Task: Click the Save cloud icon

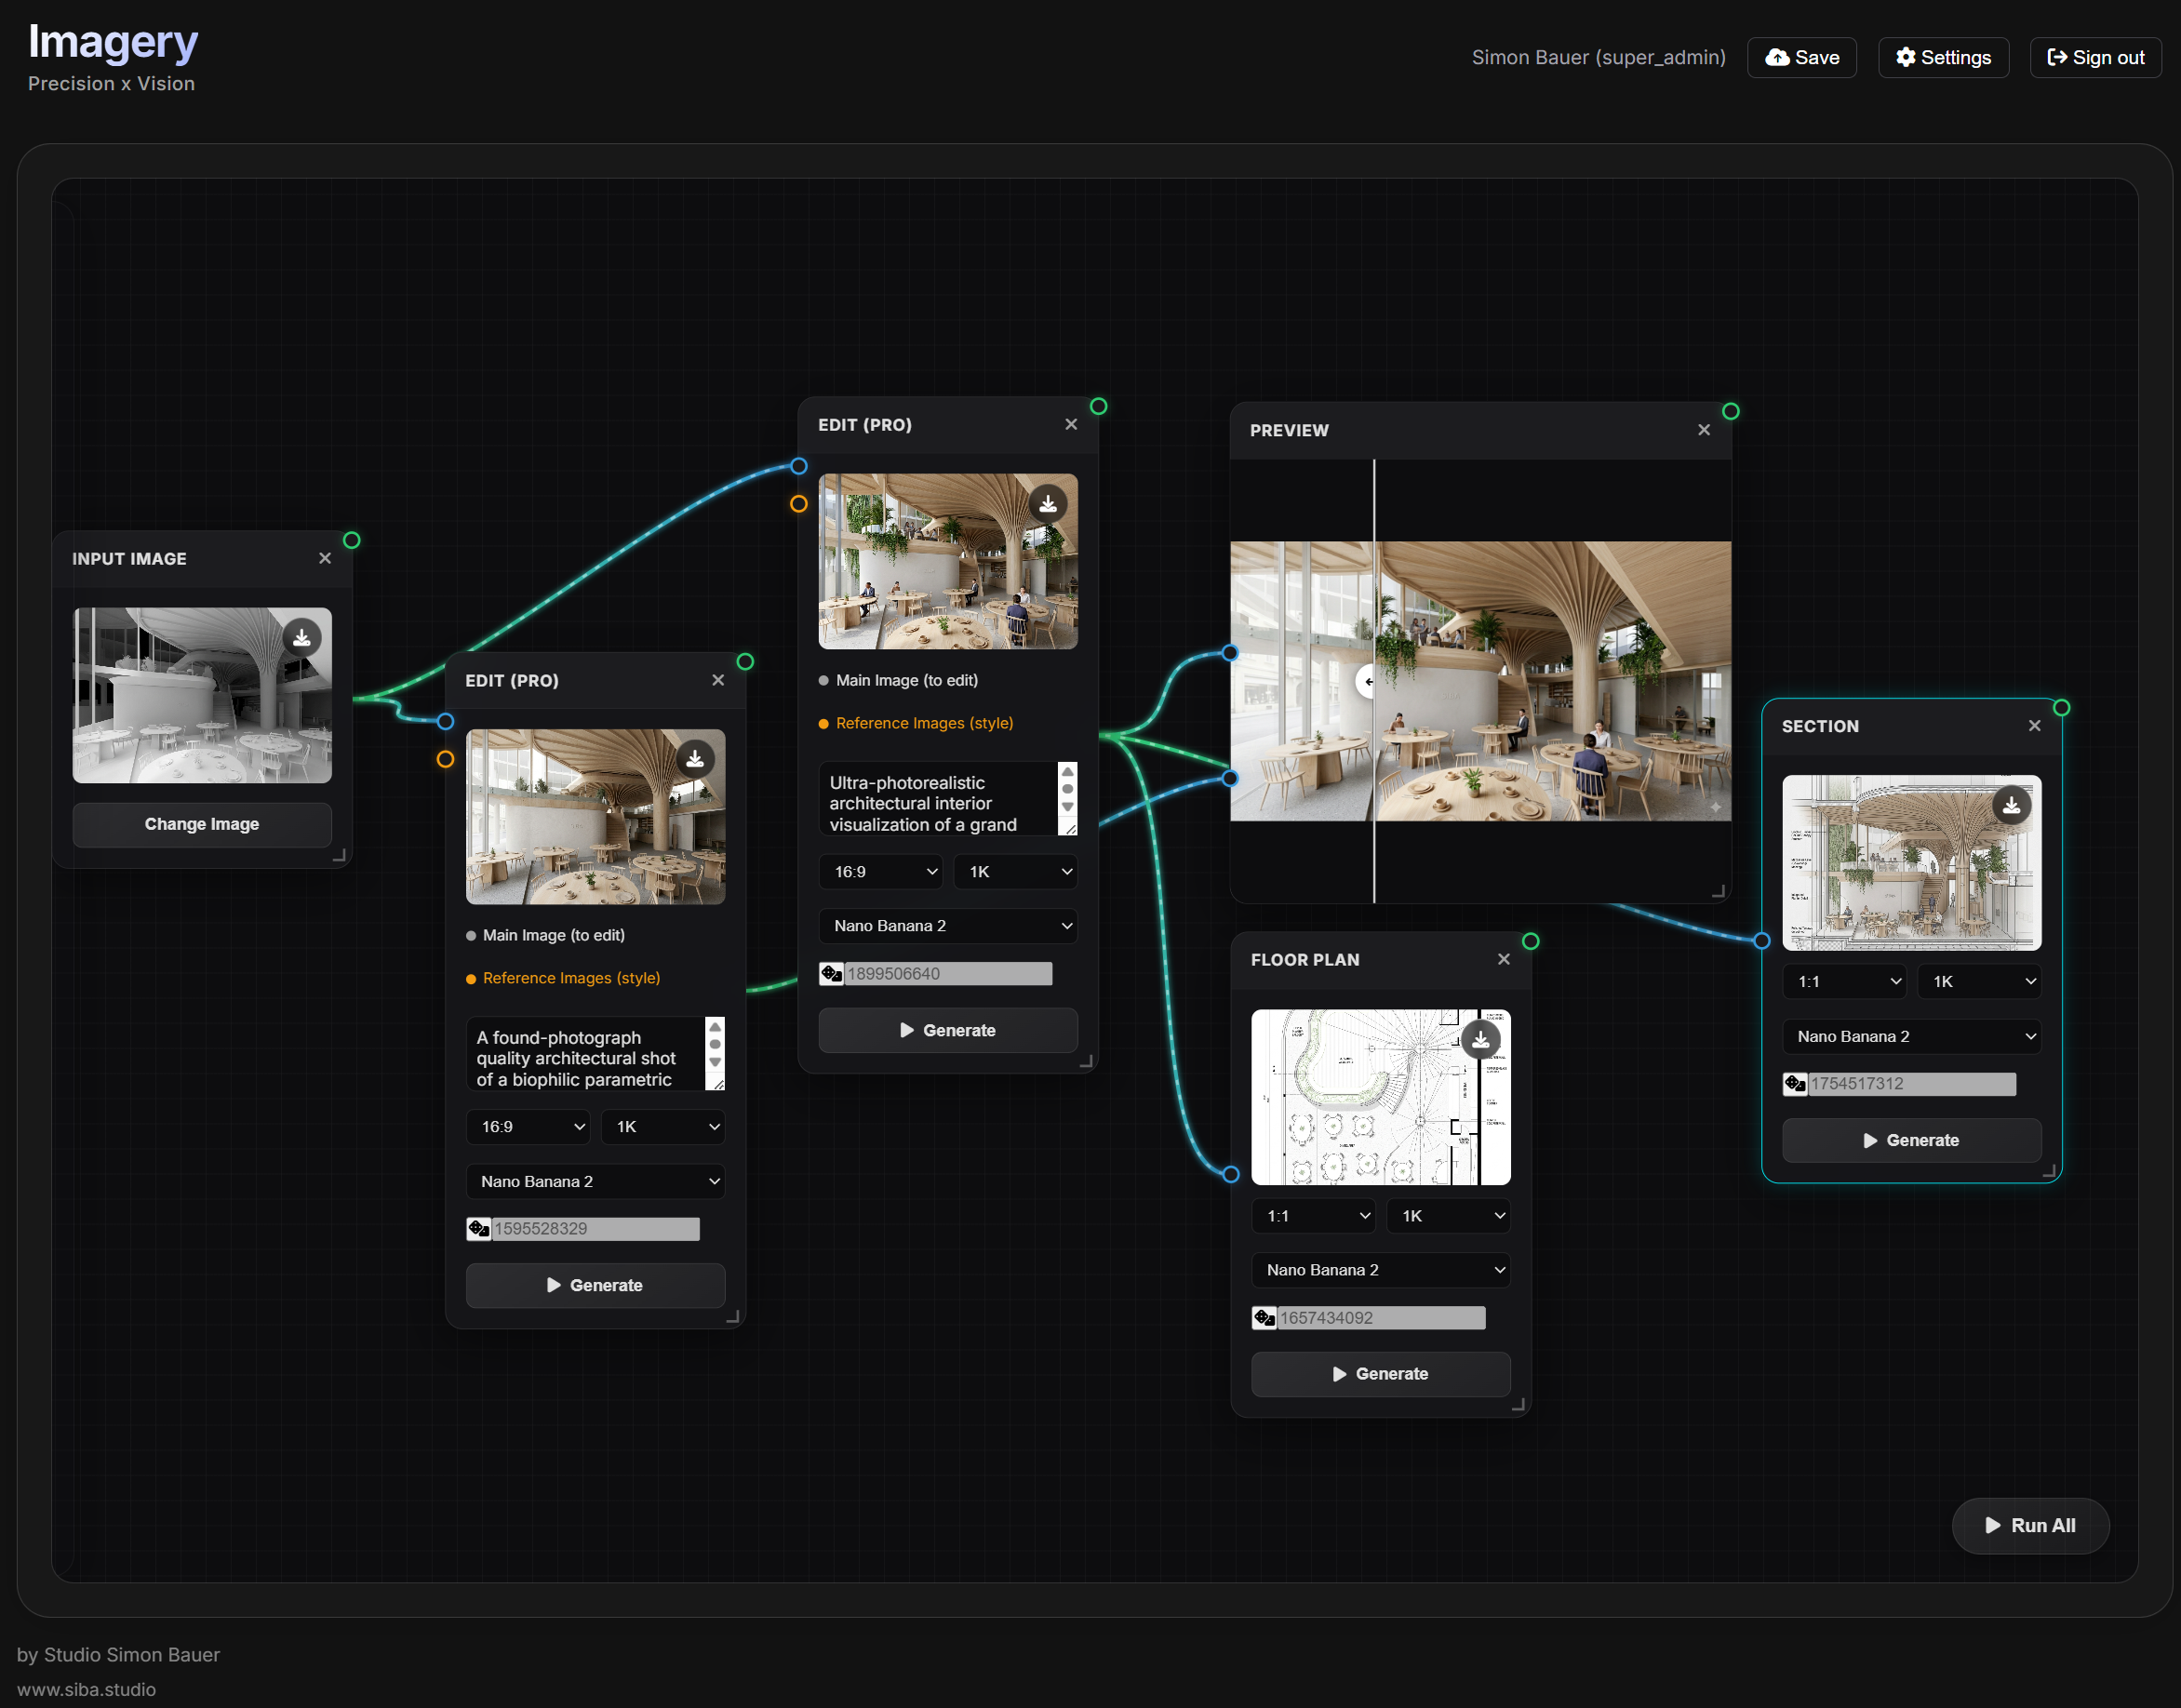Action: pyautogui.click(x=1777, y=58)
